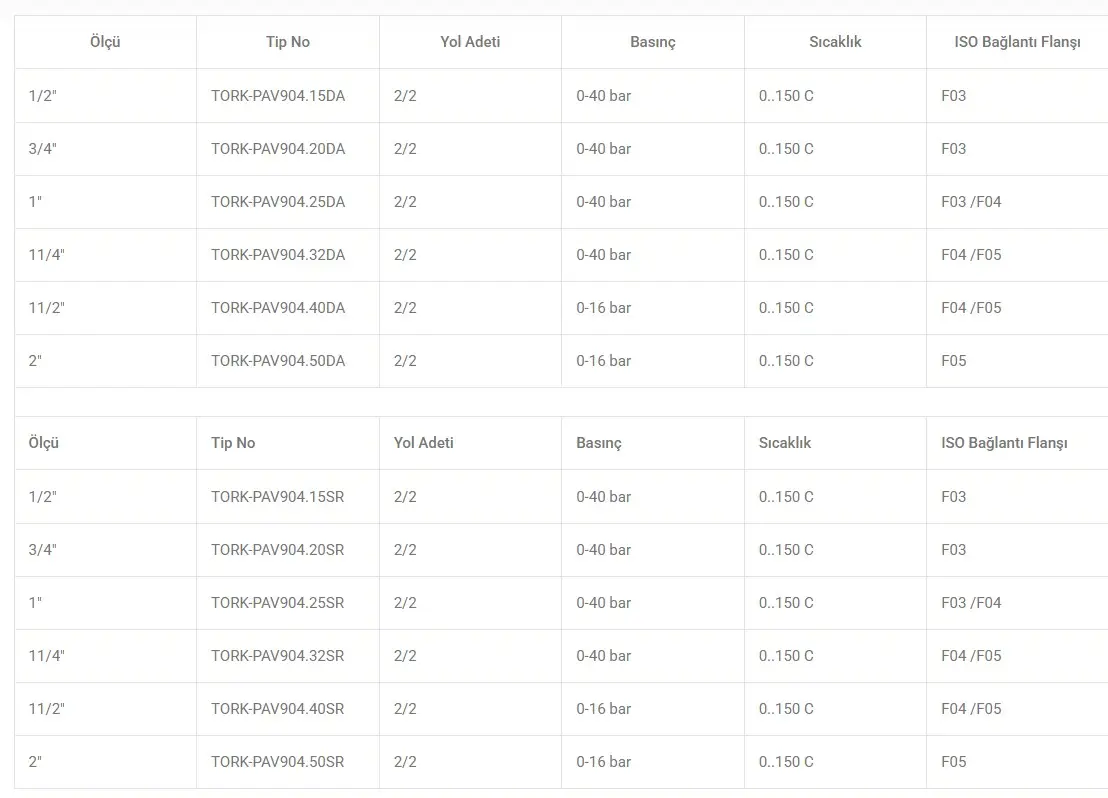This screenshot has width=1108, height=798.
Task: Click the TORK-PAV904.15DA type number cell
Action: [x=278, y=96]
